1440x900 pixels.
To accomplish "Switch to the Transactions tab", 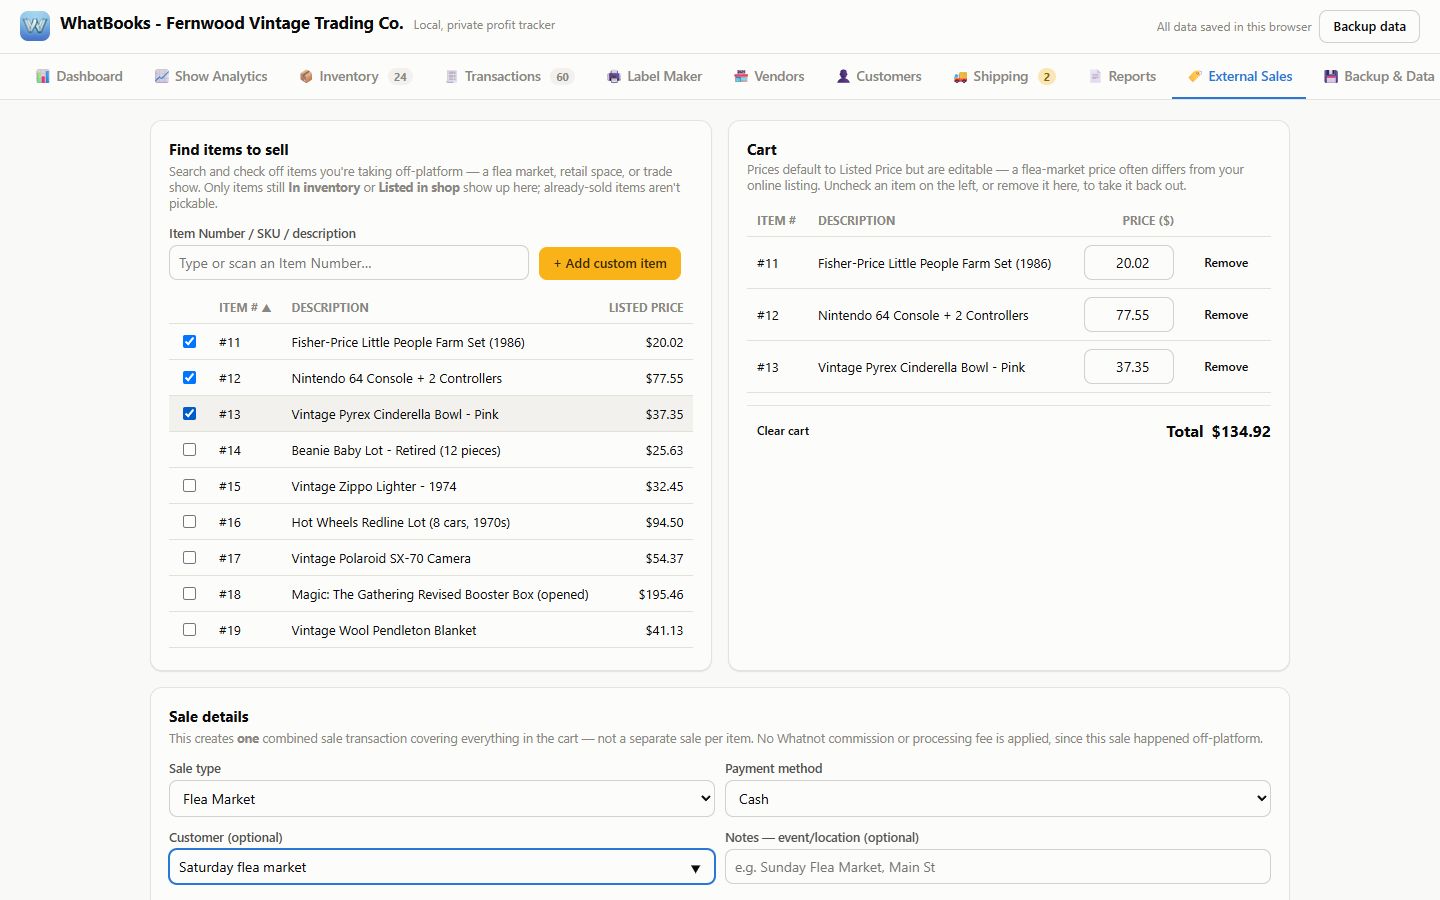I will click(508, 77).
